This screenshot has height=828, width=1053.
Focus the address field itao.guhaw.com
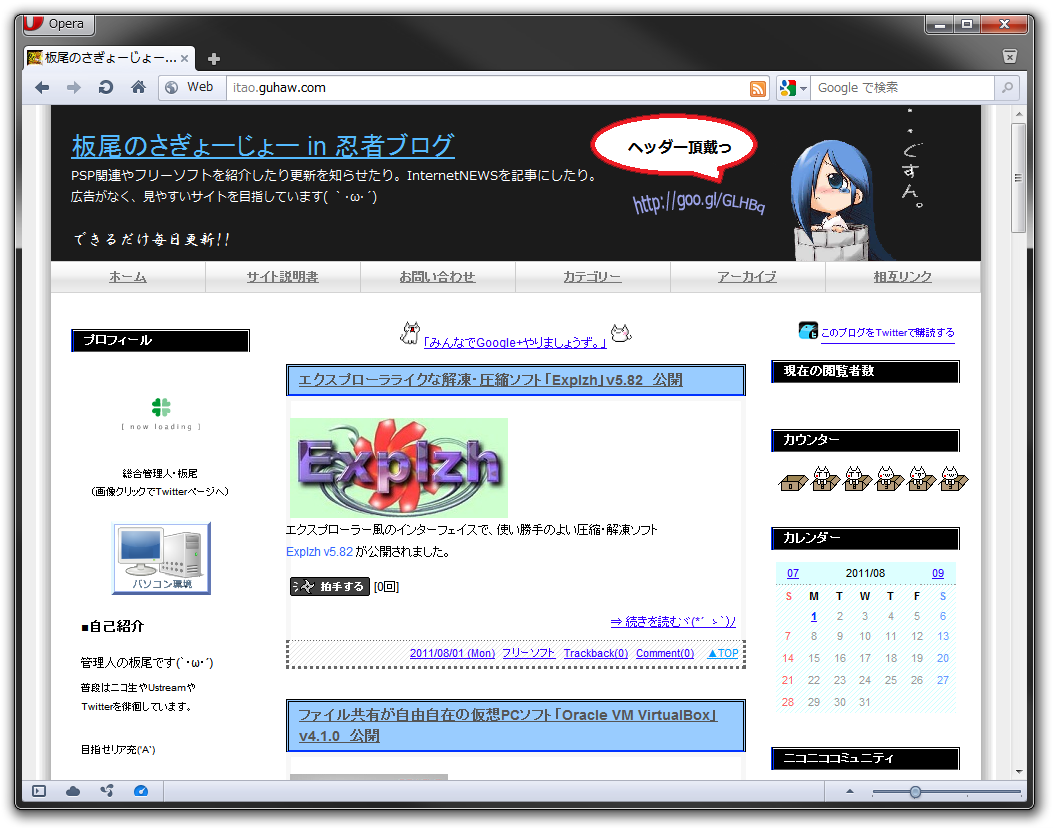click(486, 88)
